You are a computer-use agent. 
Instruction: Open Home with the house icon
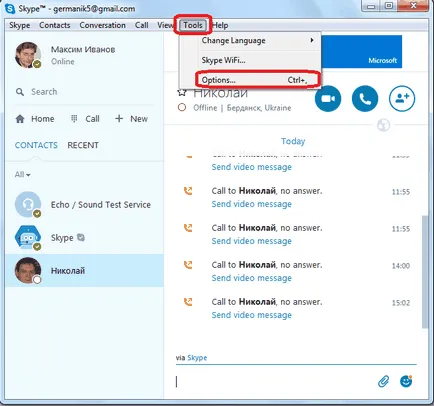tap(20, 119)
